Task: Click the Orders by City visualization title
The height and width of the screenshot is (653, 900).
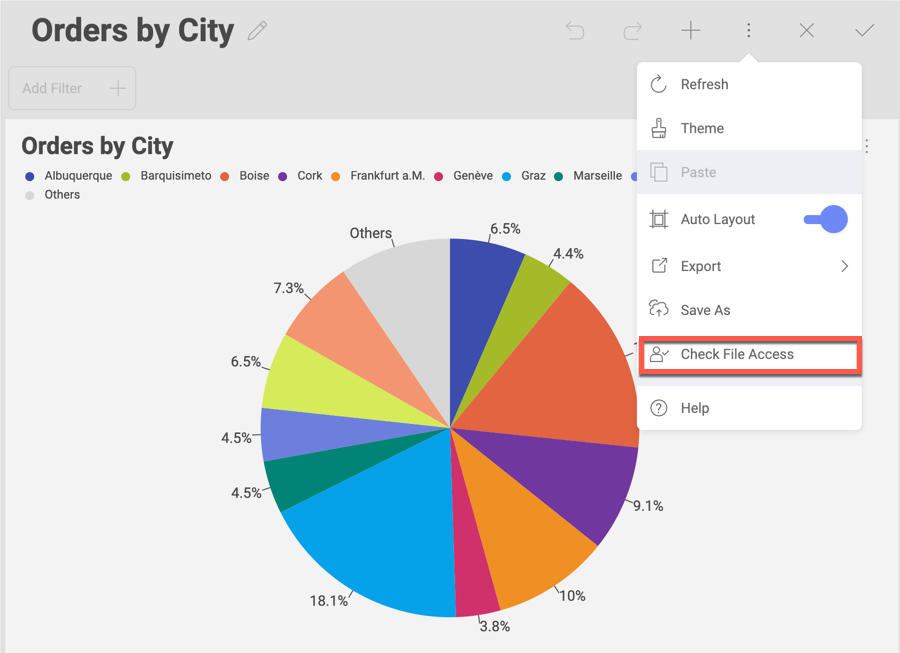Action: click(x=98, y=146)
